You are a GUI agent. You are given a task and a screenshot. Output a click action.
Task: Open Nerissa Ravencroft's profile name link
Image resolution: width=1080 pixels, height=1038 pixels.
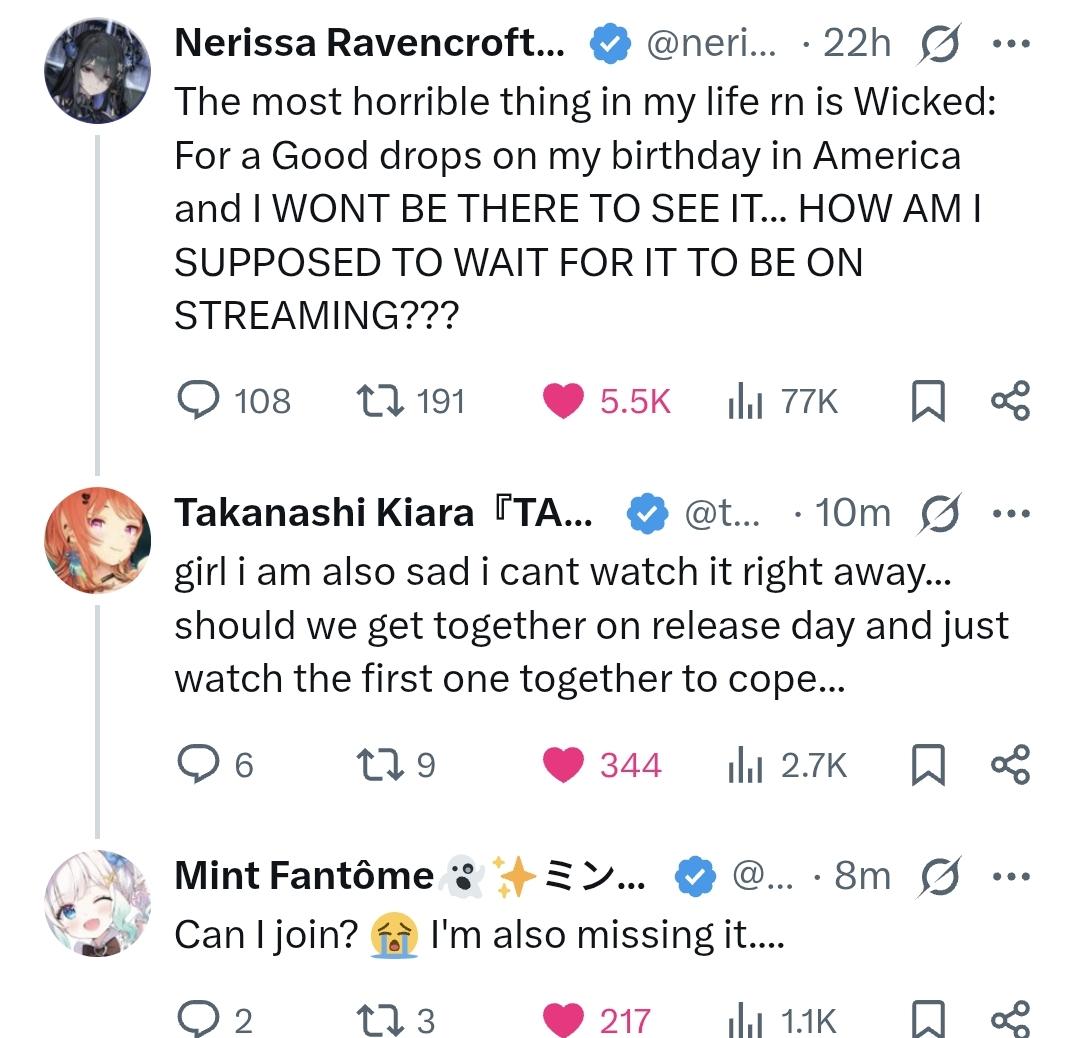click(368, 43)
